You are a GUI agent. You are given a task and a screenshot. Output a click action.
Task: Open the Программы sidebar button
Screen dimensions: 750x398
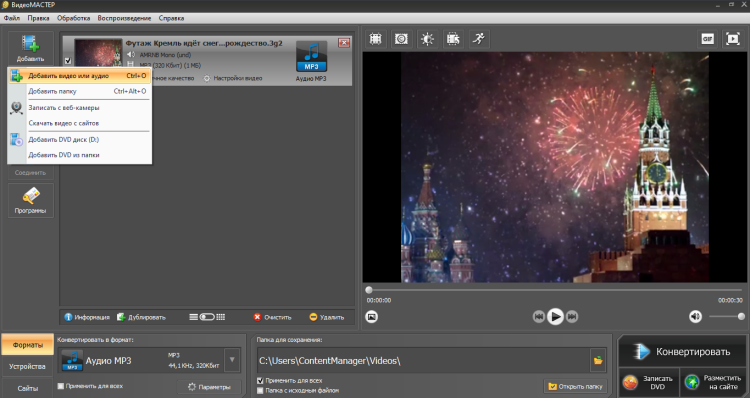point(30,200)
